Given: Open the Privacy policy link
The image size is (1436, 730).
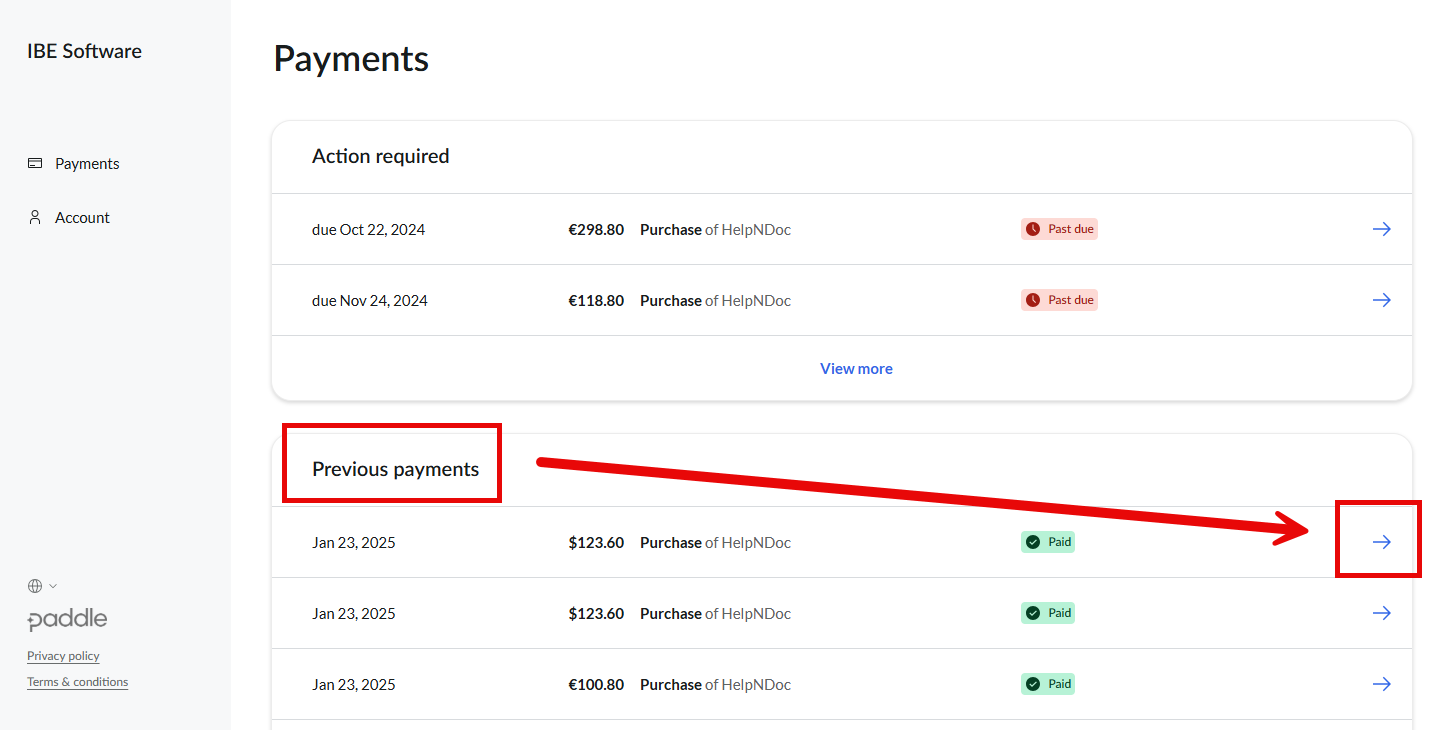Looking at the screenshot, I should pyautogui.click(x=63, y=656).
